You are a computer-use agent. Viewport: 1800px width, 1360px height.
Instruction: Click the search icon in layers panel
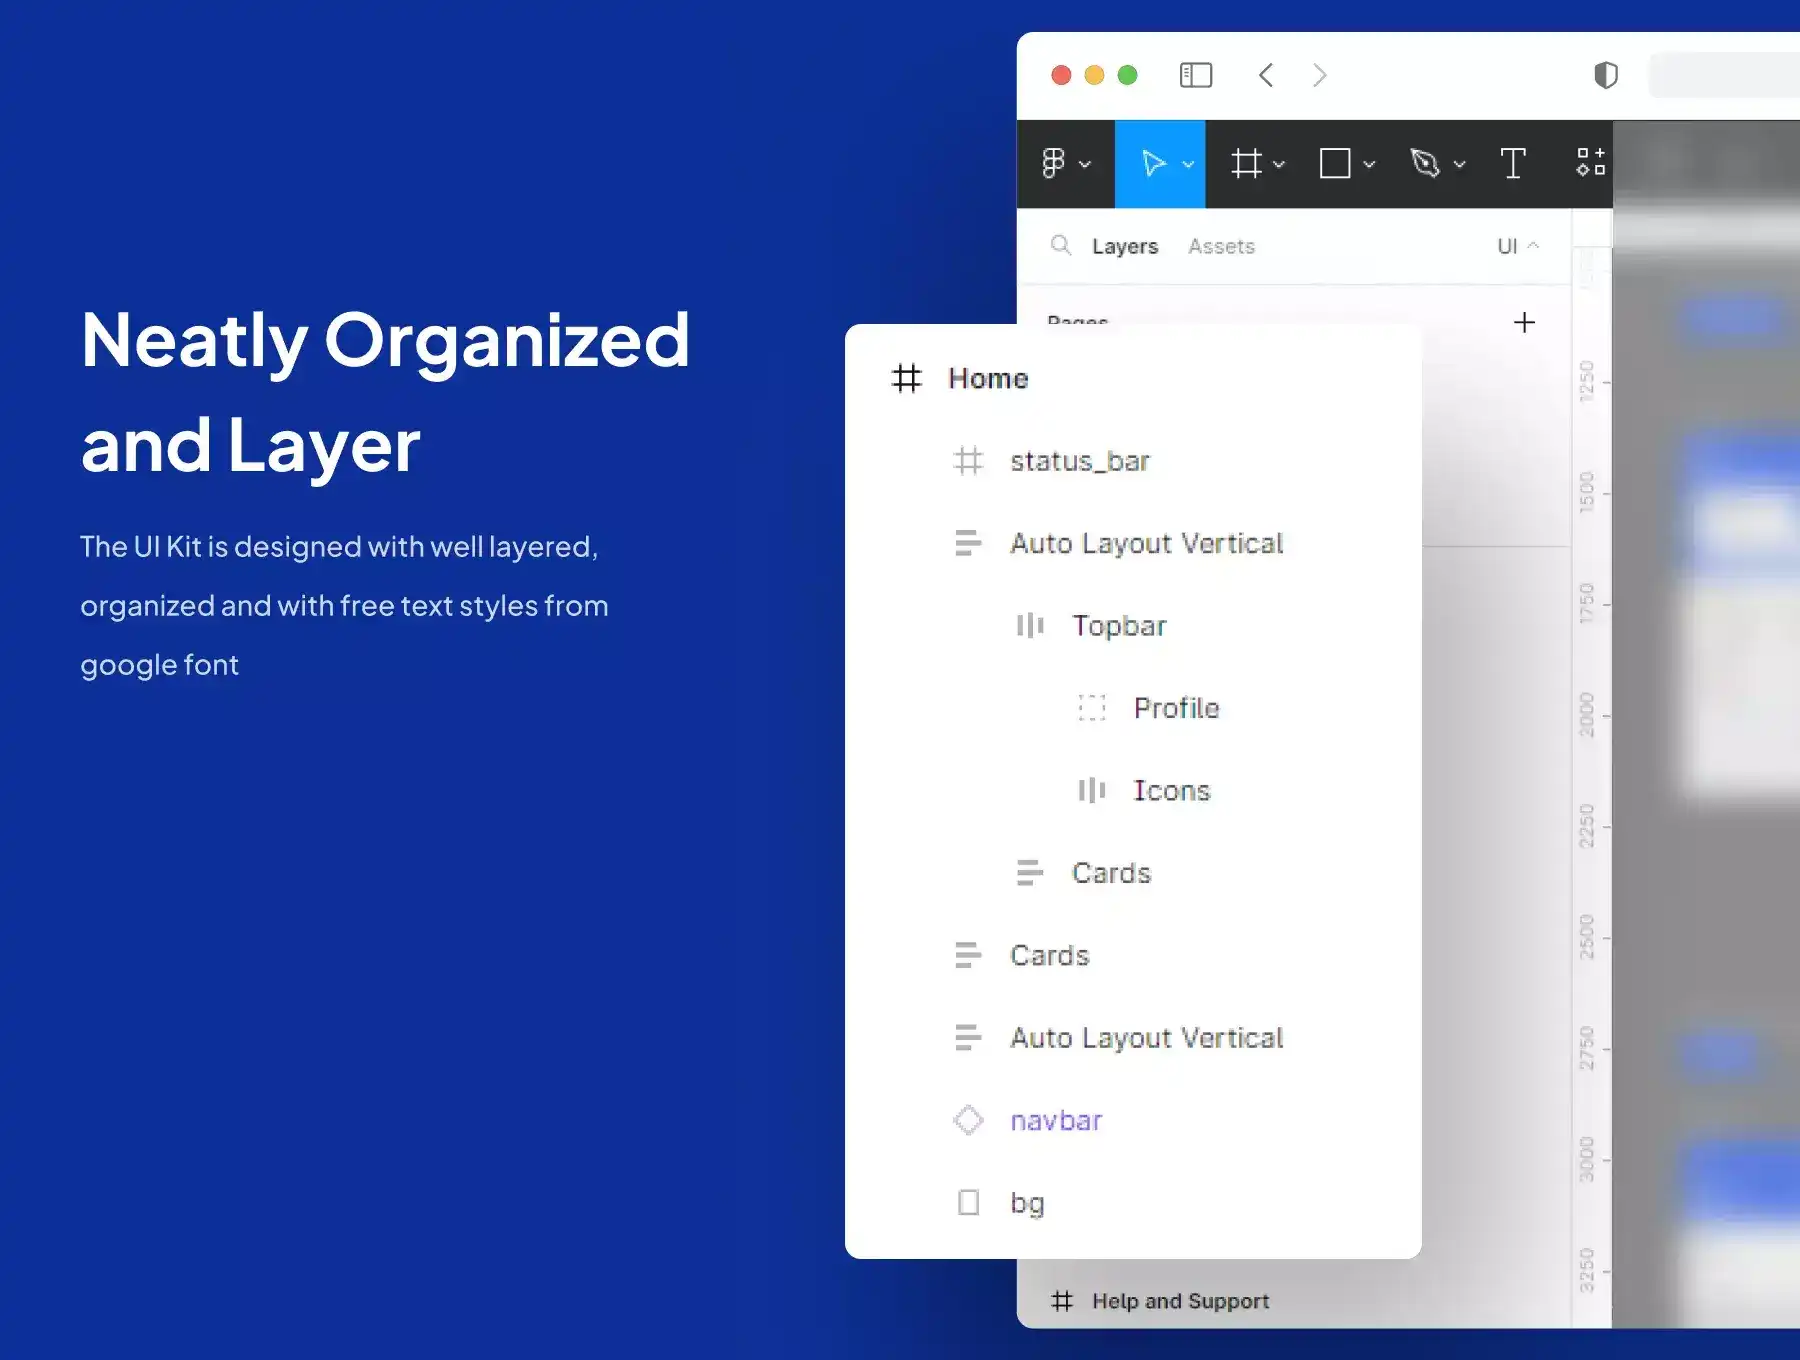[1061, 245]
